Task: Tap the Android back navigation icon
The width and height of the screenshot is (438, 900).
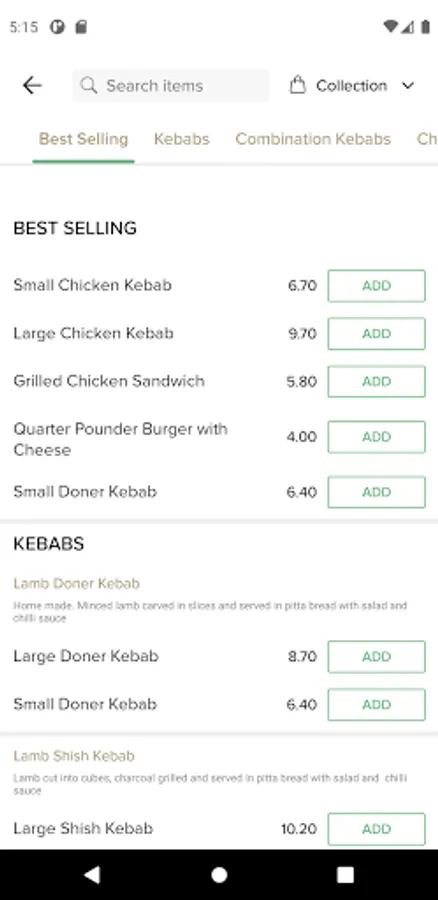Action: tap(92, 875)
